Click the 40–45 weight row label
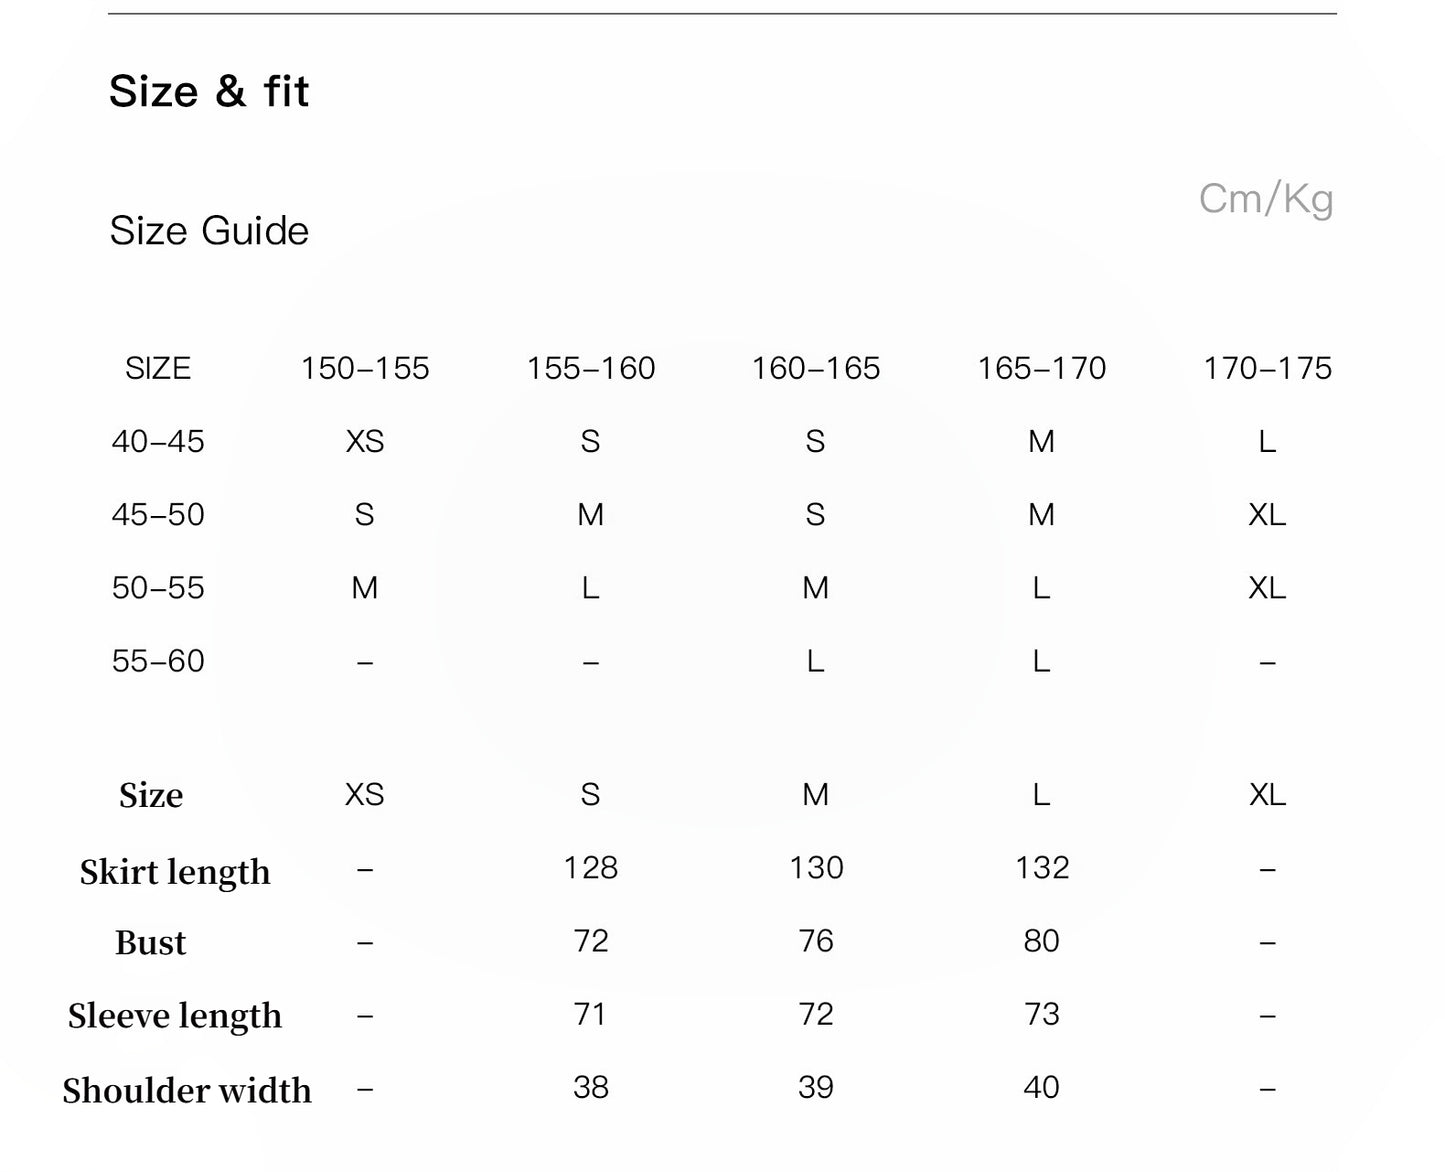Screen dimensions: 1445x1172 coord(158,442)
